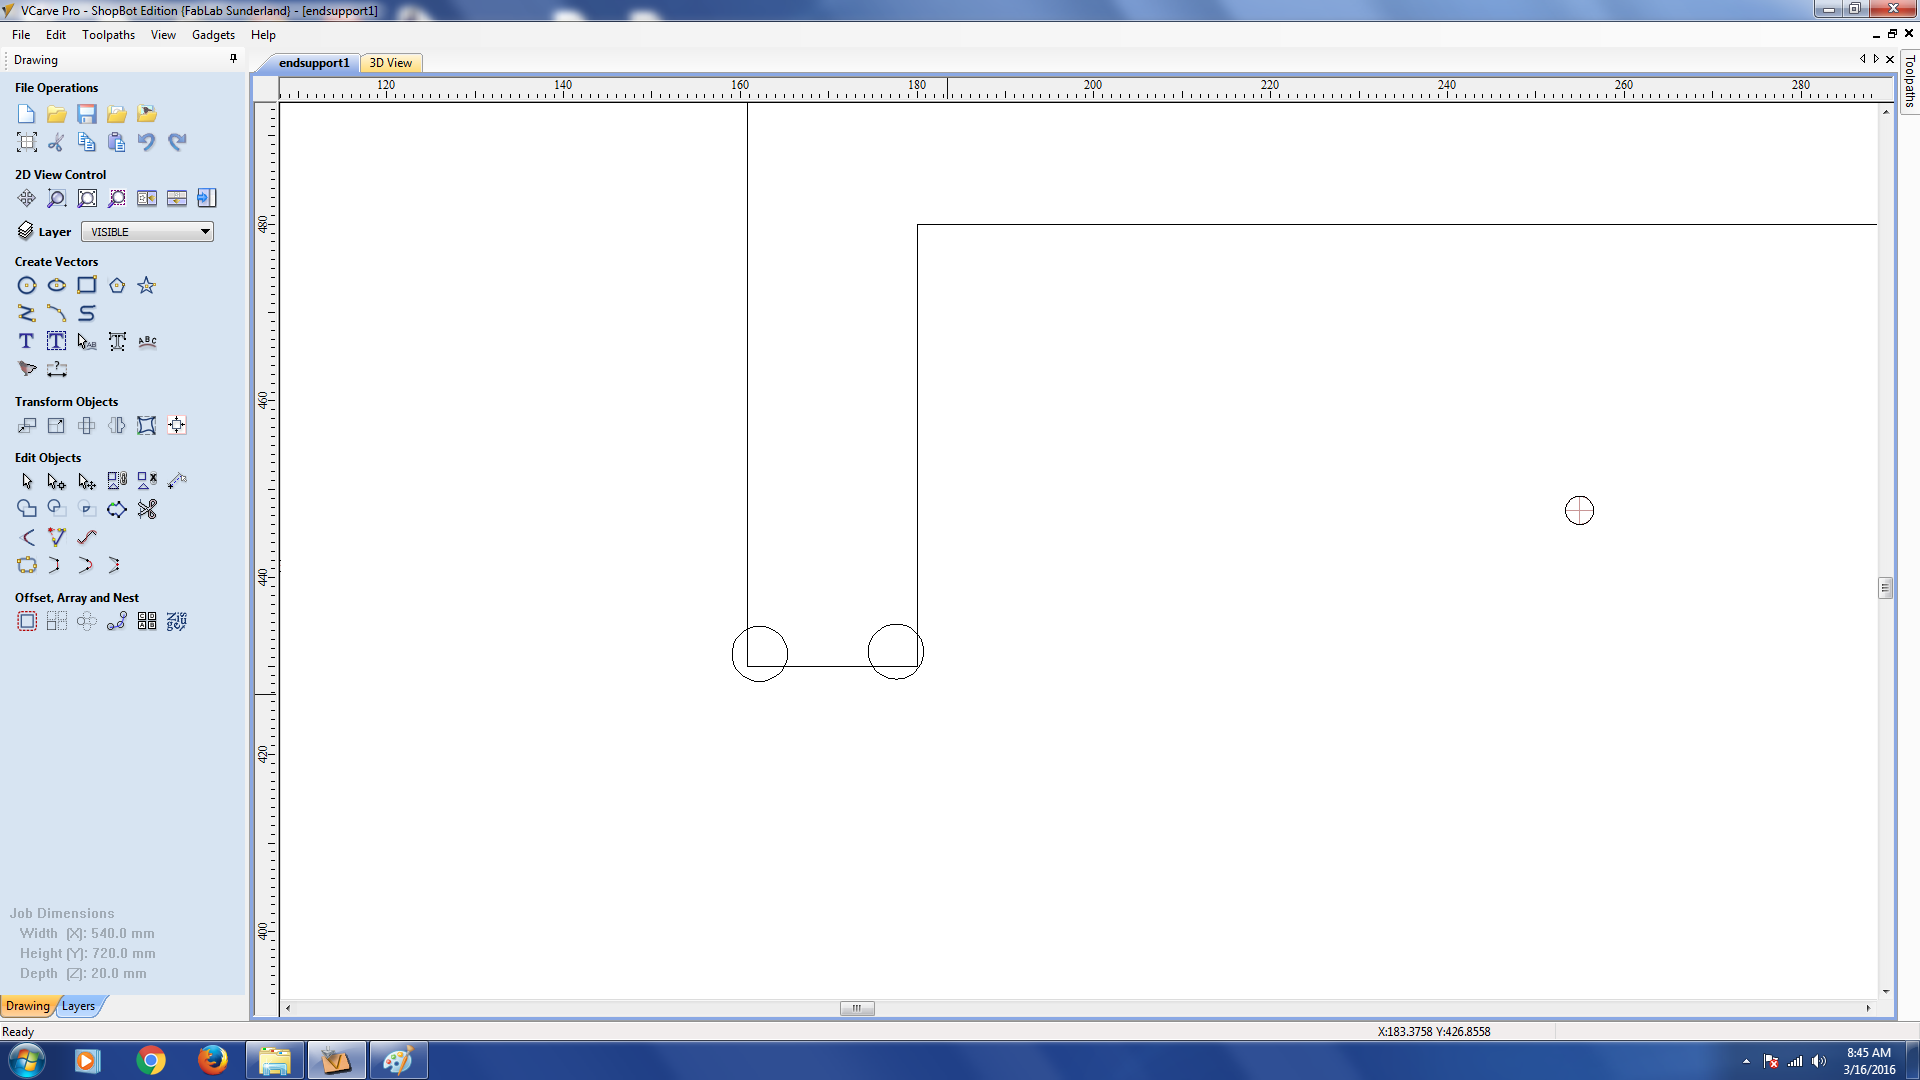
Task: Weld the selected vectors
Action: tap(27, 509)
